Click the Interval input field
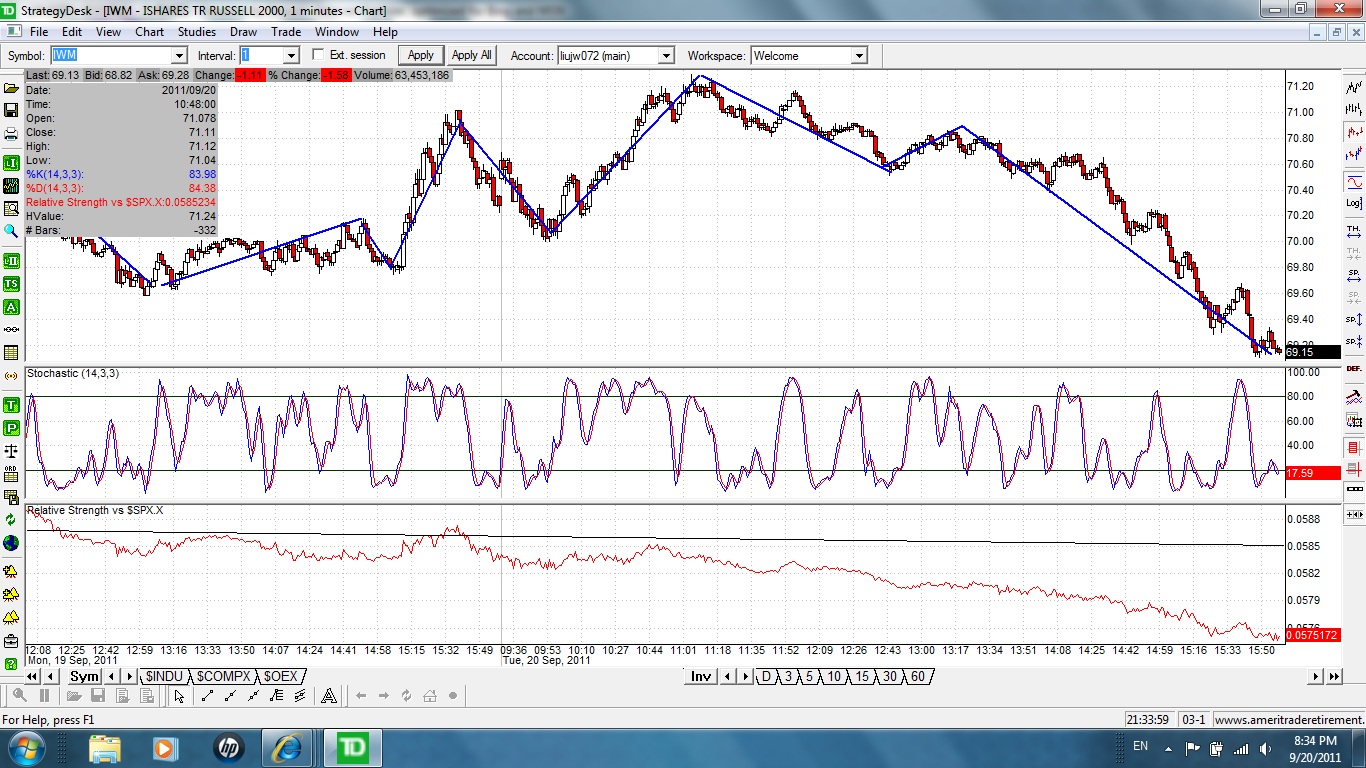The image size is (1366, 768). pos(262,56)
